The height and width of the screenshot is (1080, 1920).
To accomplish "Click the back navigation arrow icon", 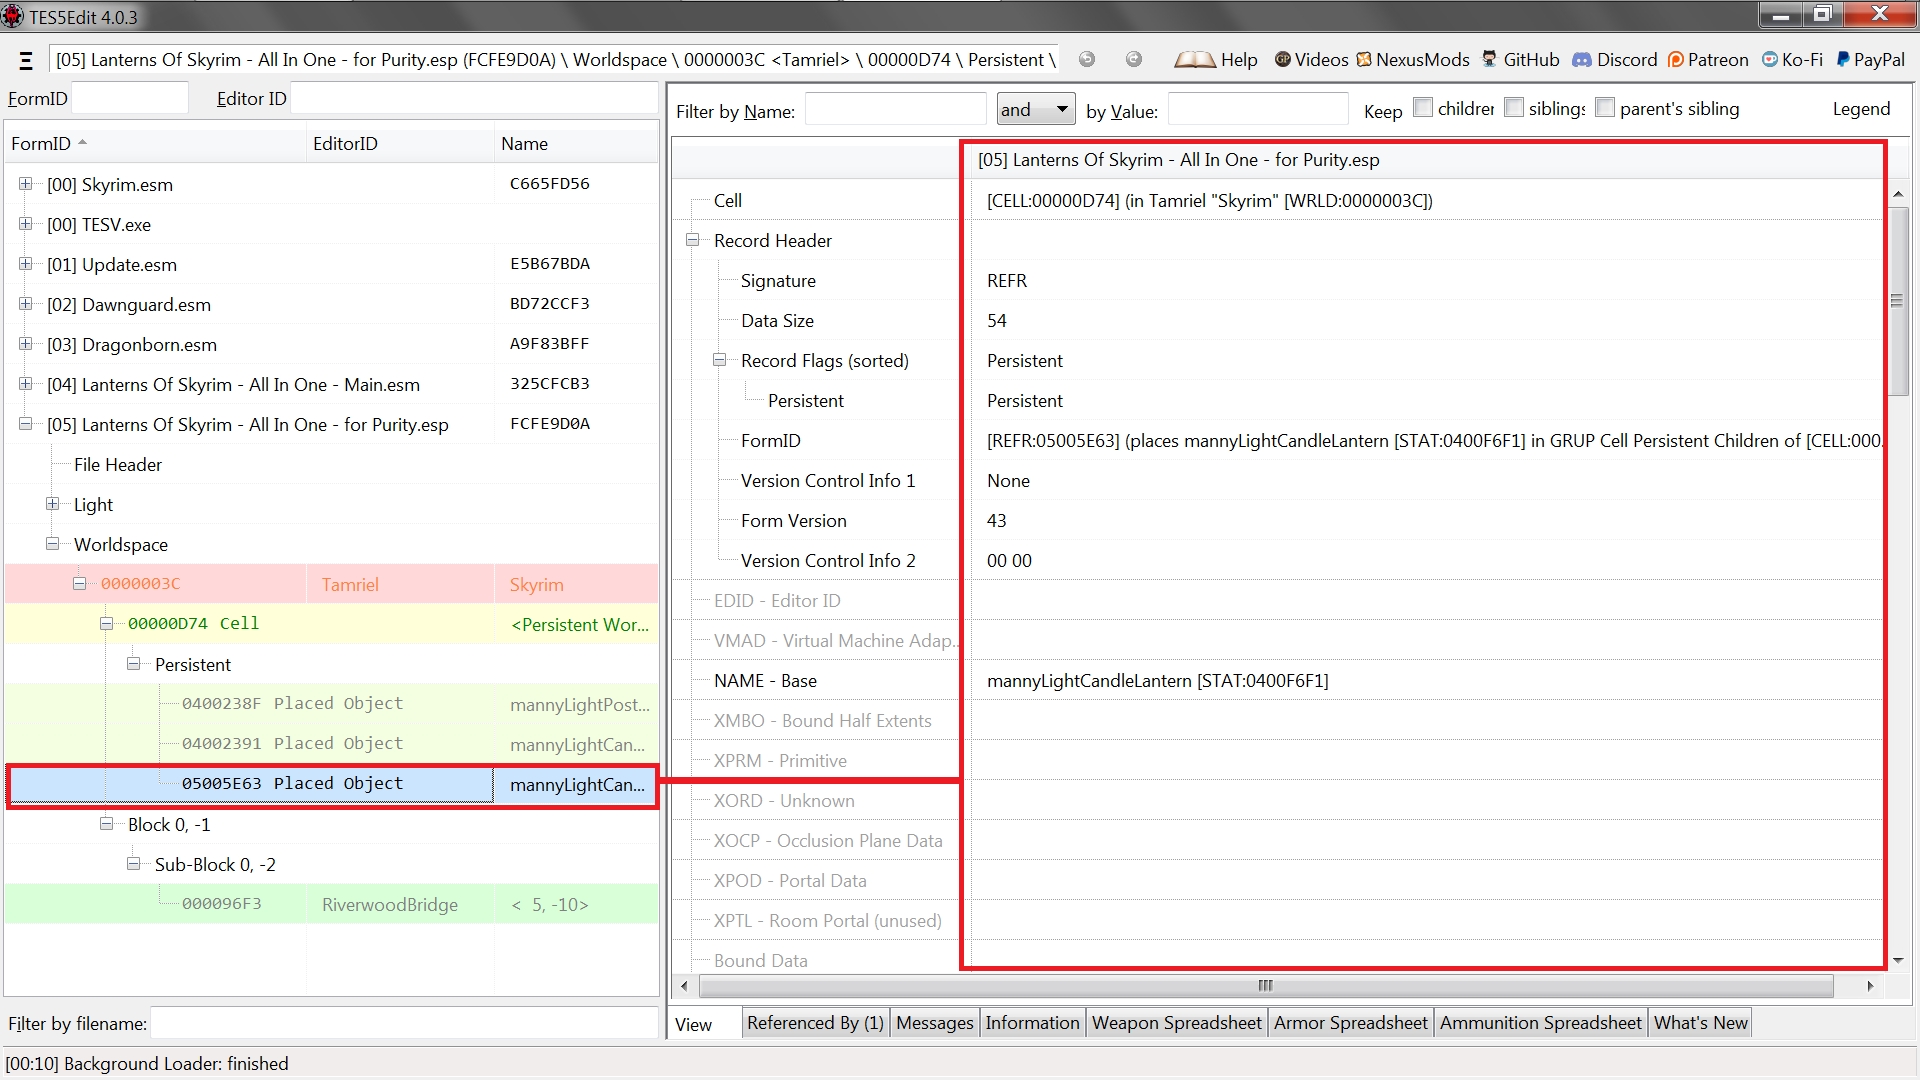I will (x=1087, y=59).
